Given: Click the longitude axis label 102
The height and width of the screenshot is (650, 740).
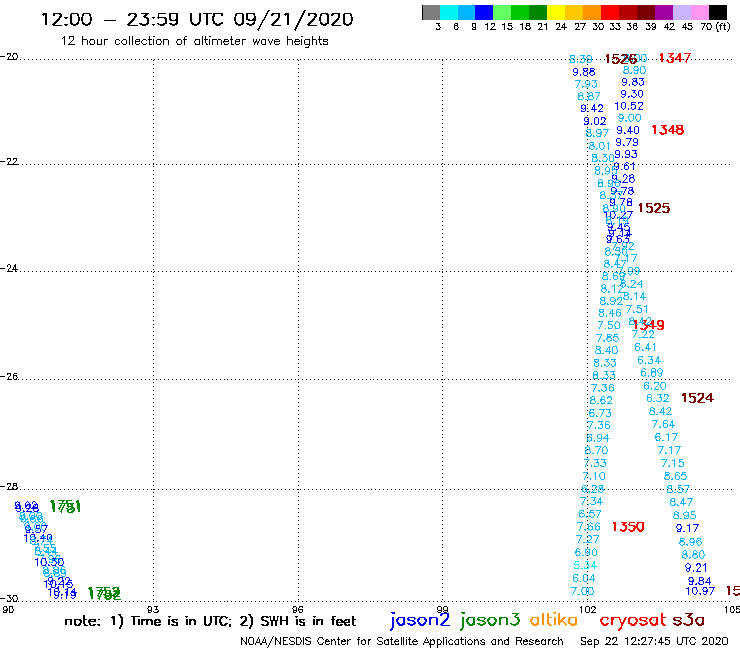Looking at the screenshot, I should click(587, 609).
